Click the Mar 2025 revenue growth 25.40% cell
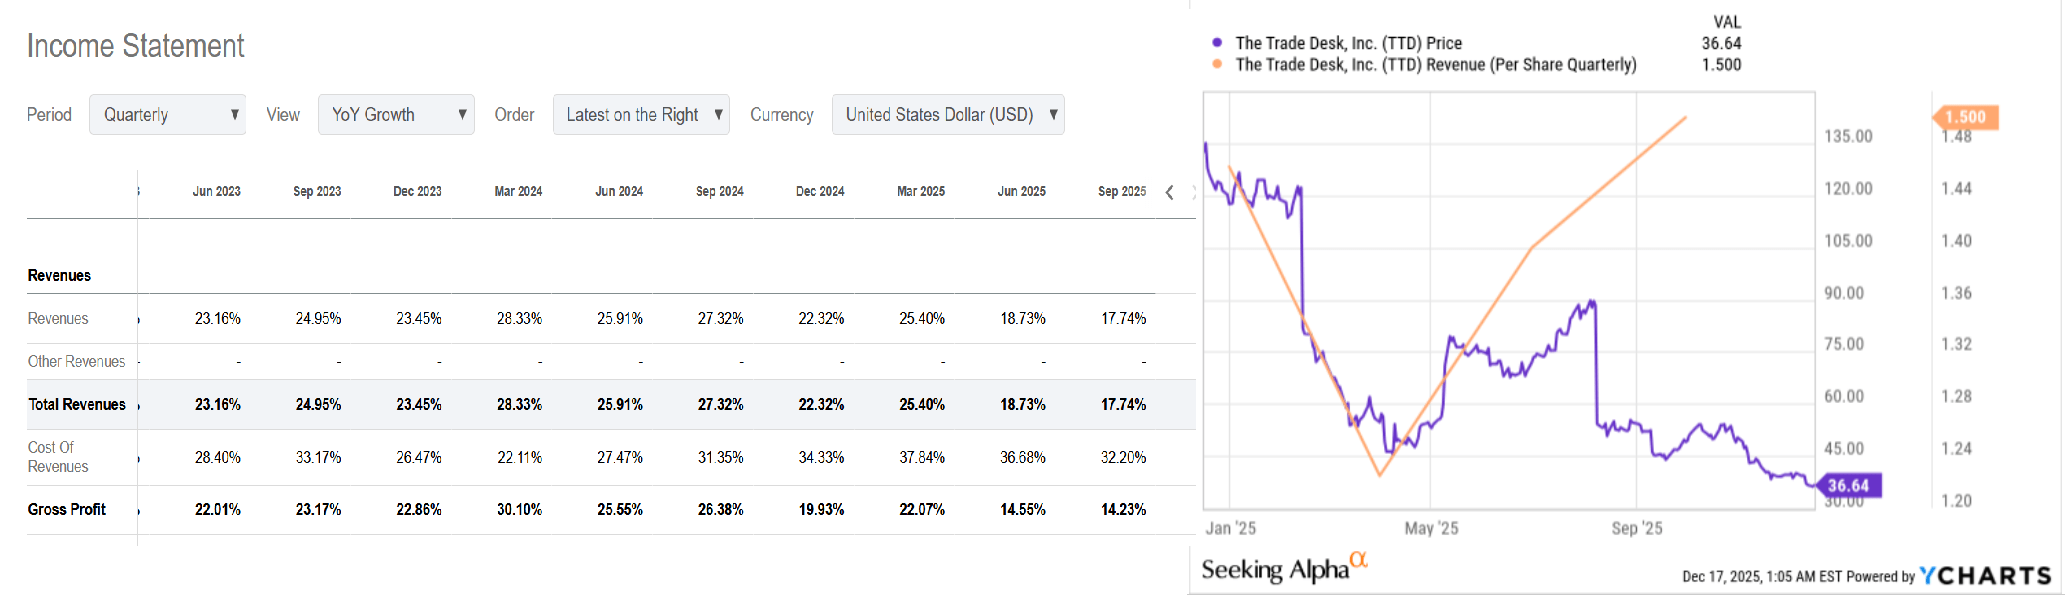Viewport: 2065px width, 596px height. 921,318
